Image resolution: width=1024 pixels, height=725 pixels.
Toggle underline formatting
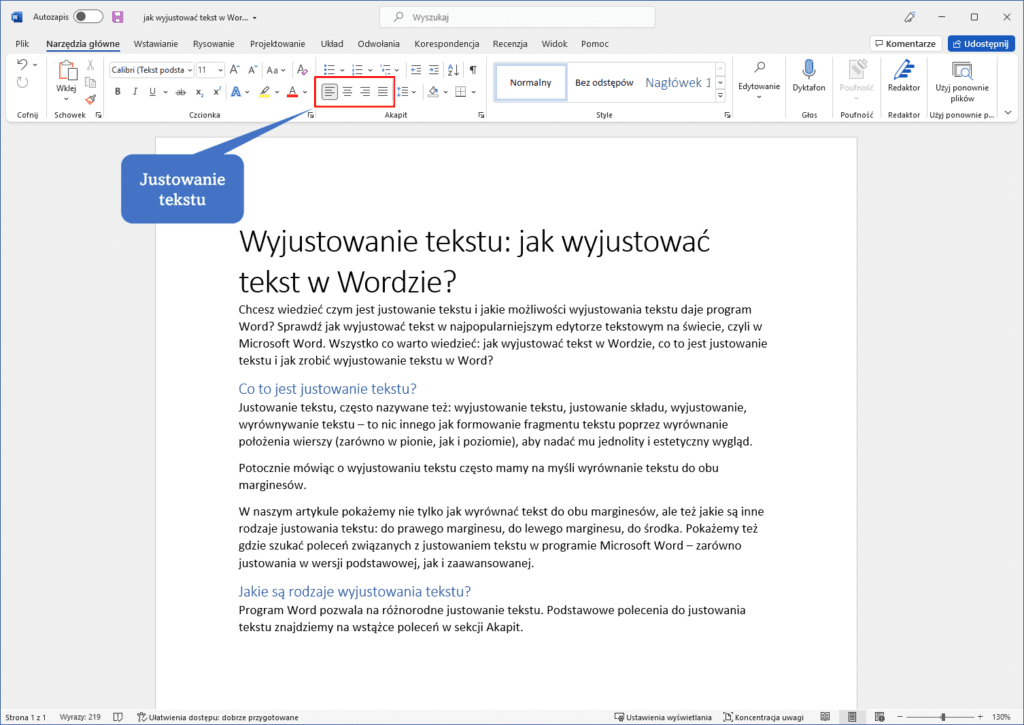point(152,91)
